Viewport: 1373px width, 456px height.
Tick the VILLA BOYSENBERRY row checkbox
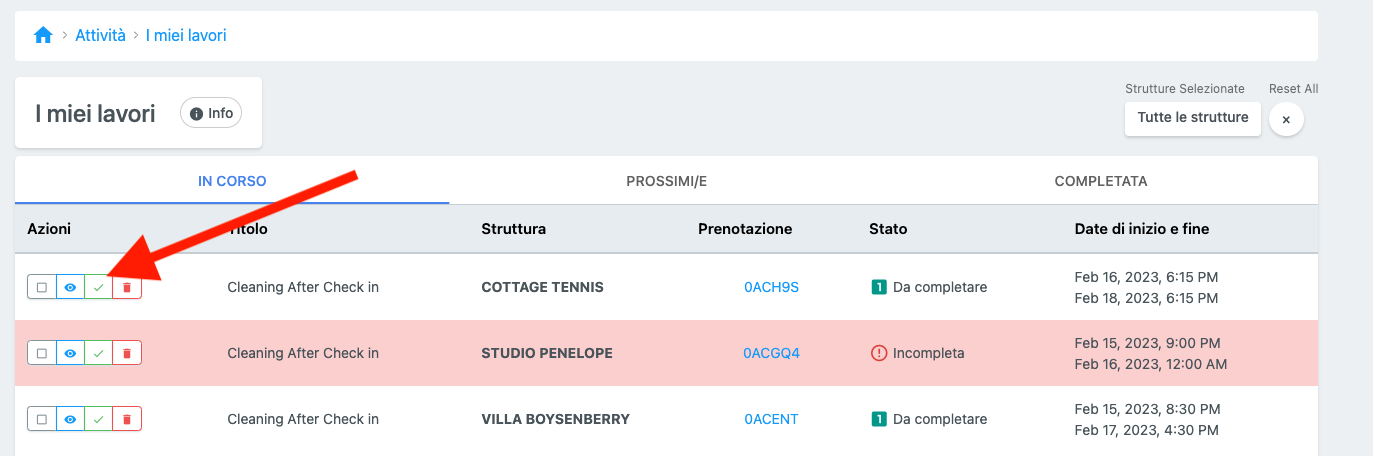click(x=42, y=419)
